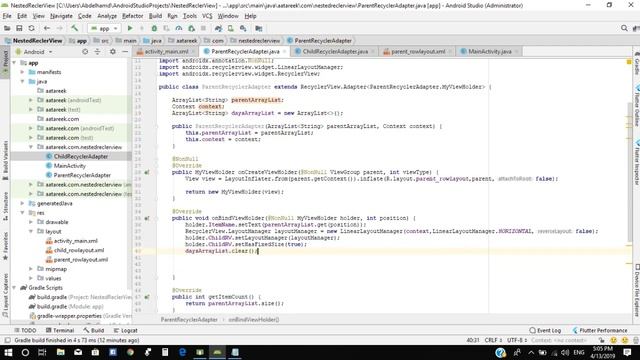
Task: Open Flutter Performance tool window
Action: click(599, 330)
